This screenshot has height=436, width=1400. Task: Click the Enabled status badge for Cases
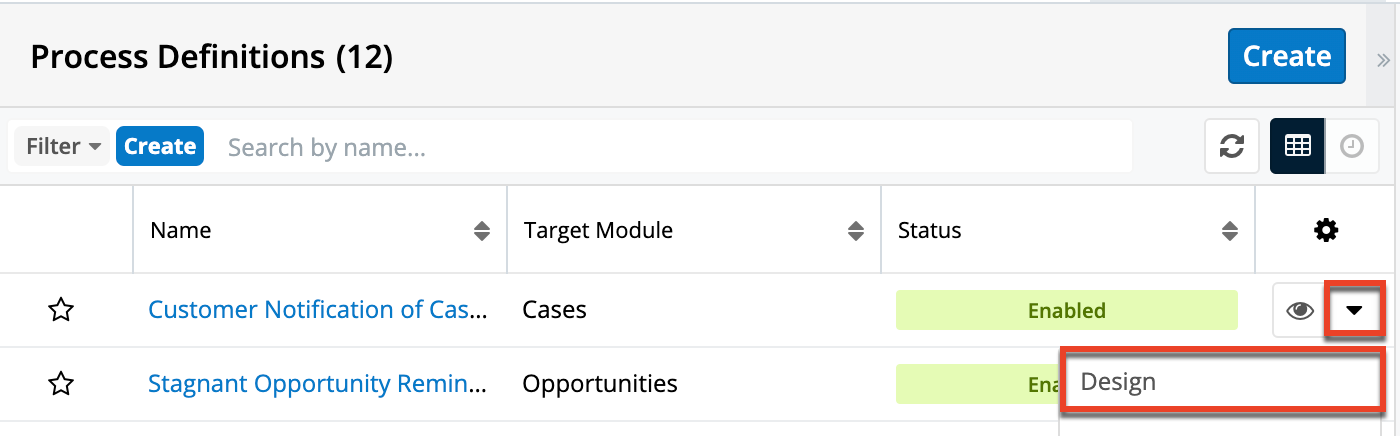point(1066,310)
